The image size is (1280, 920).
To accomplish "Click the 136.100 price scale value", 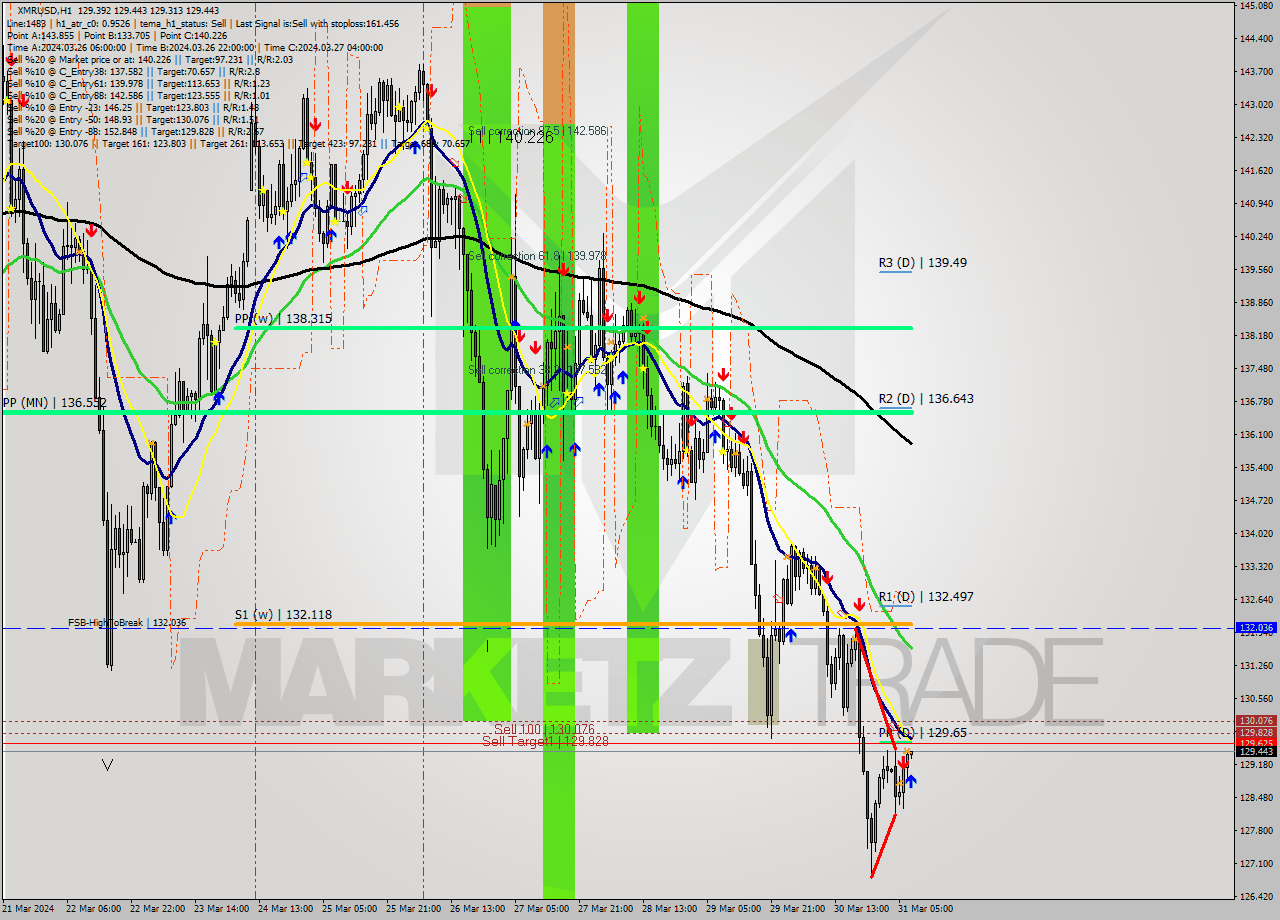I will [1256, 435].
